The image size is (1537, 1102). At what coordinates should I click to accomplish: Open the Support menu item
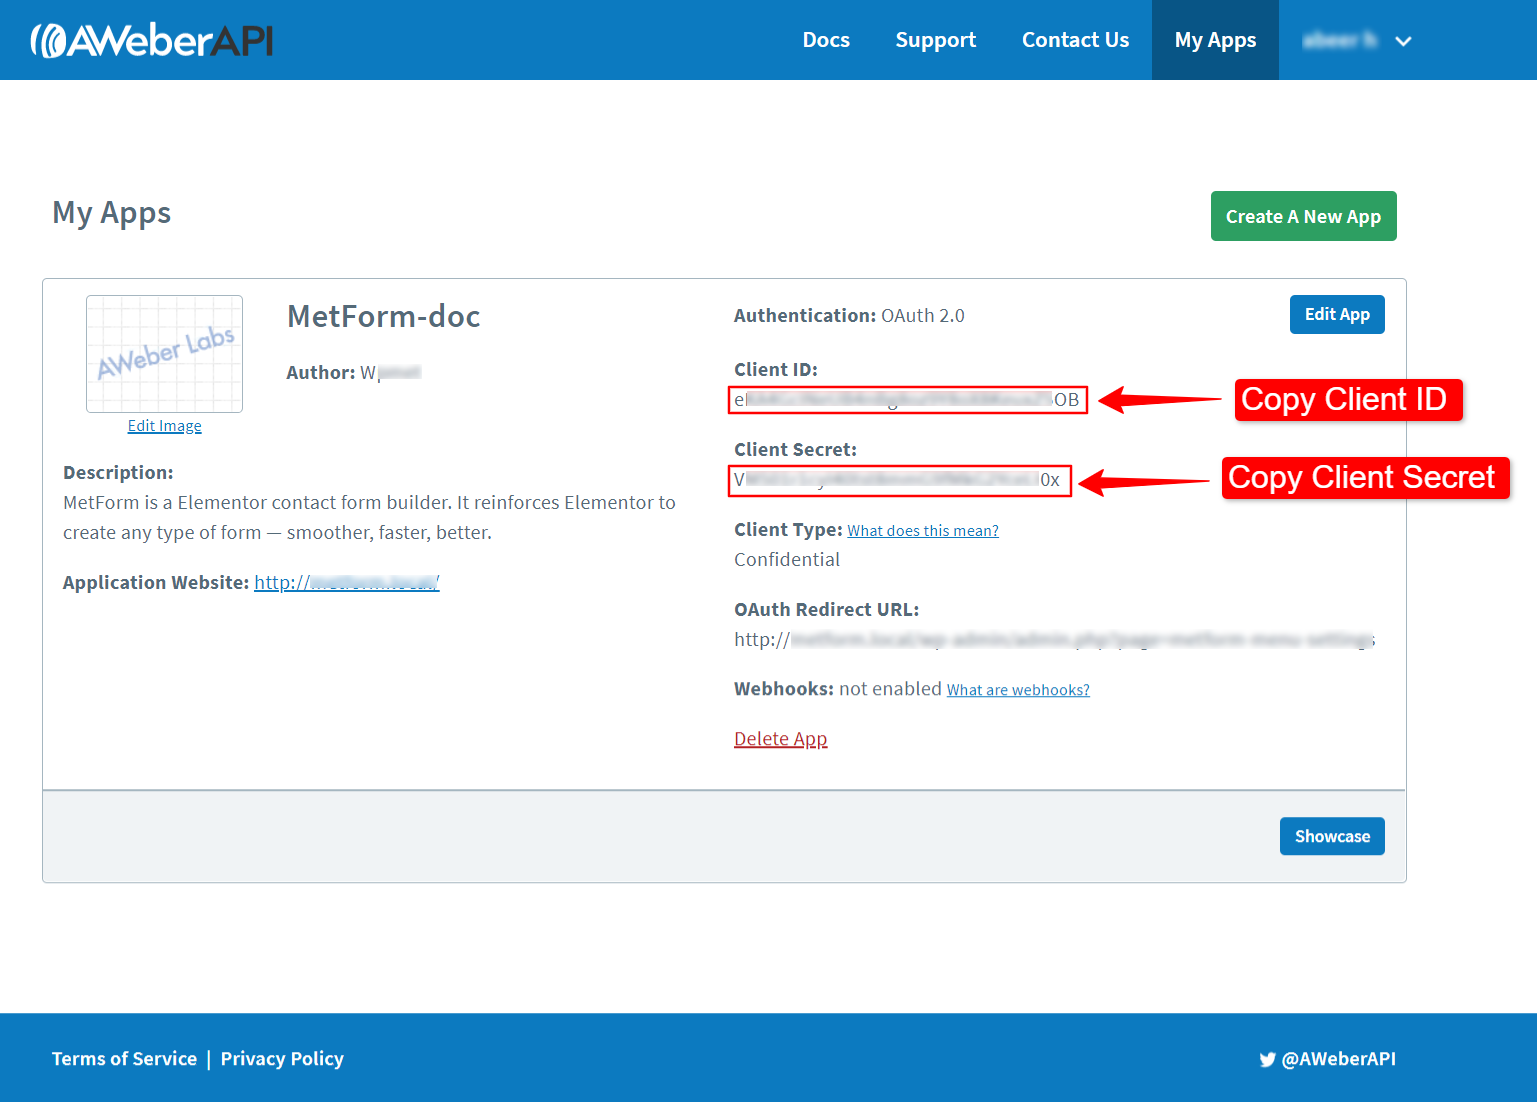pyautogui.click(x=935, y=40)
